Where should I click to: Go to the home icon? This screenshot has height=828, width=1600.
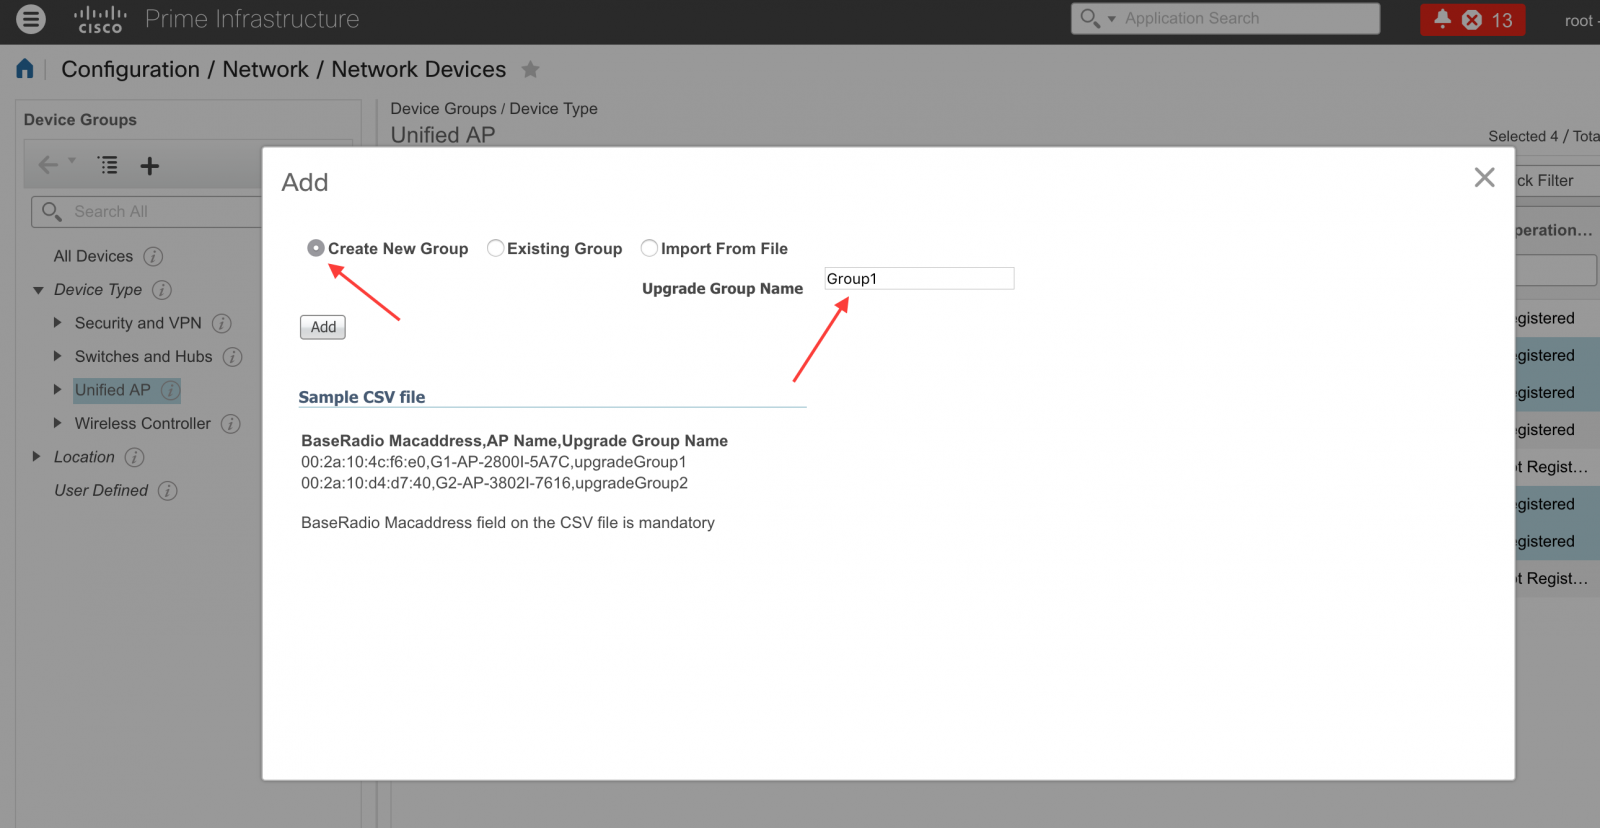pyautogui.click(x=25, y=69)
